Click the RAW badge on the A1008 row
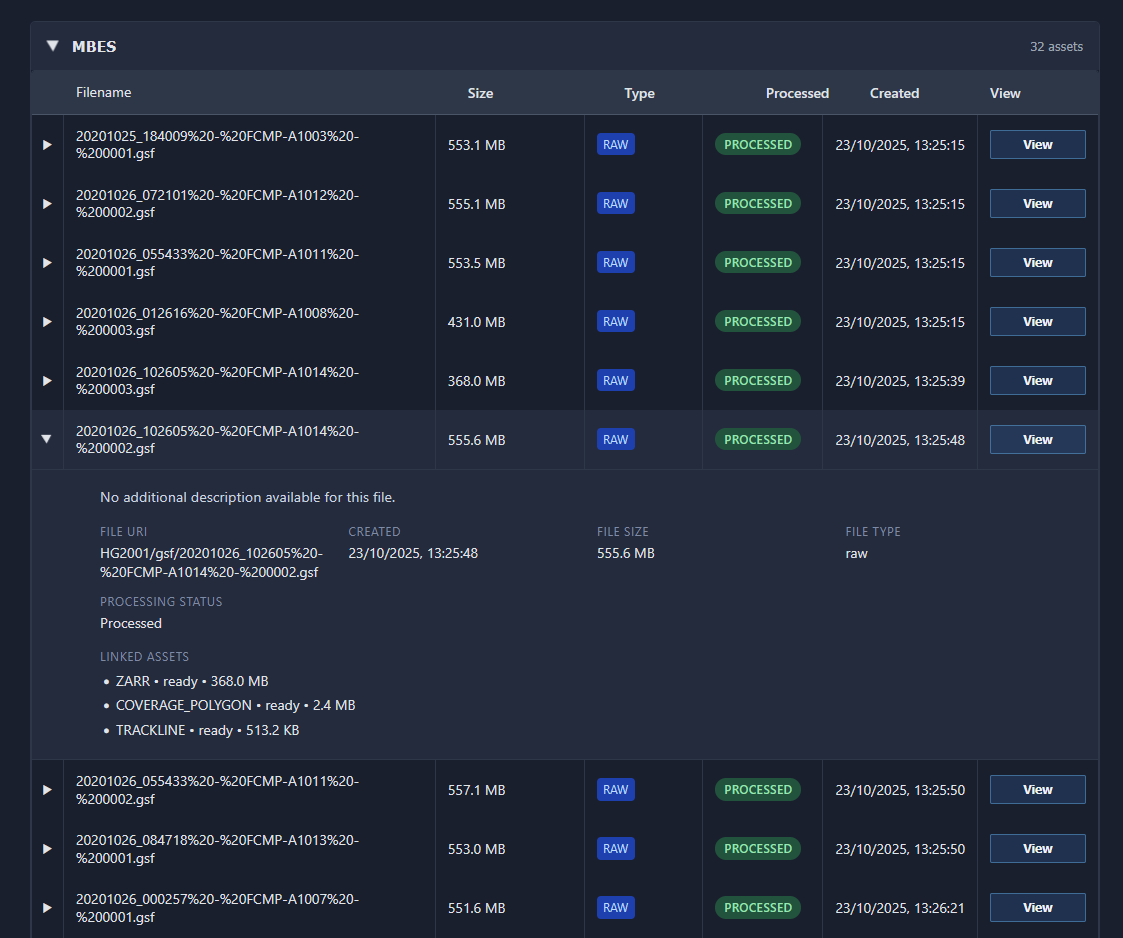Screen dimensions: 1123x938 point(615,321)
